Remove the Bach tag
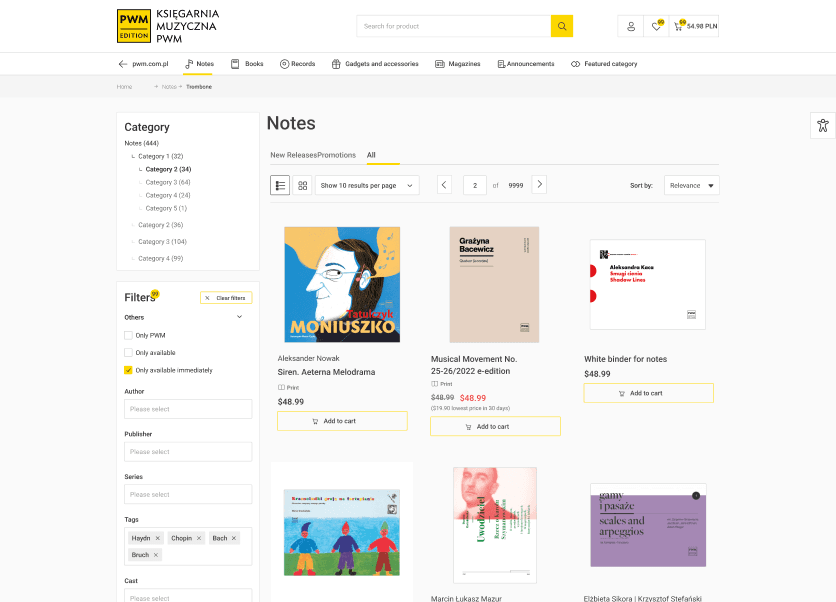The image size is (836, 602). (234, 539)
